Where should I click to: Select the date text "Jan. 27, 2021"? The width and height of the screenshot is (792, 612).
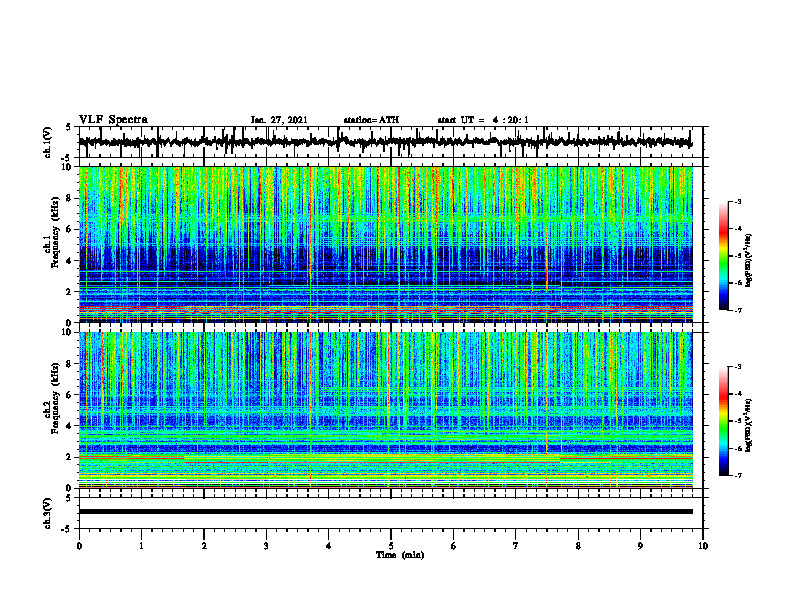279,120
